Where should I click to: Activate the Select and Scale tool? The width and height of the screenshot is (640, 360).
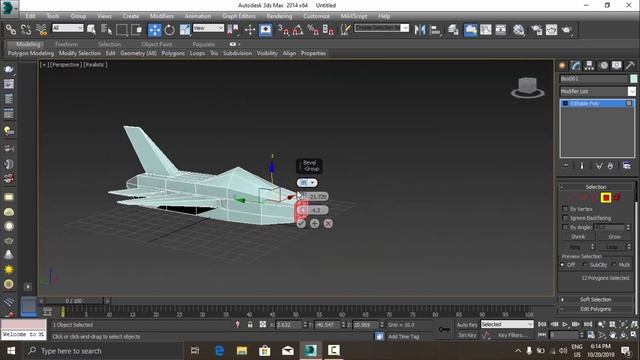coord(185,29)
